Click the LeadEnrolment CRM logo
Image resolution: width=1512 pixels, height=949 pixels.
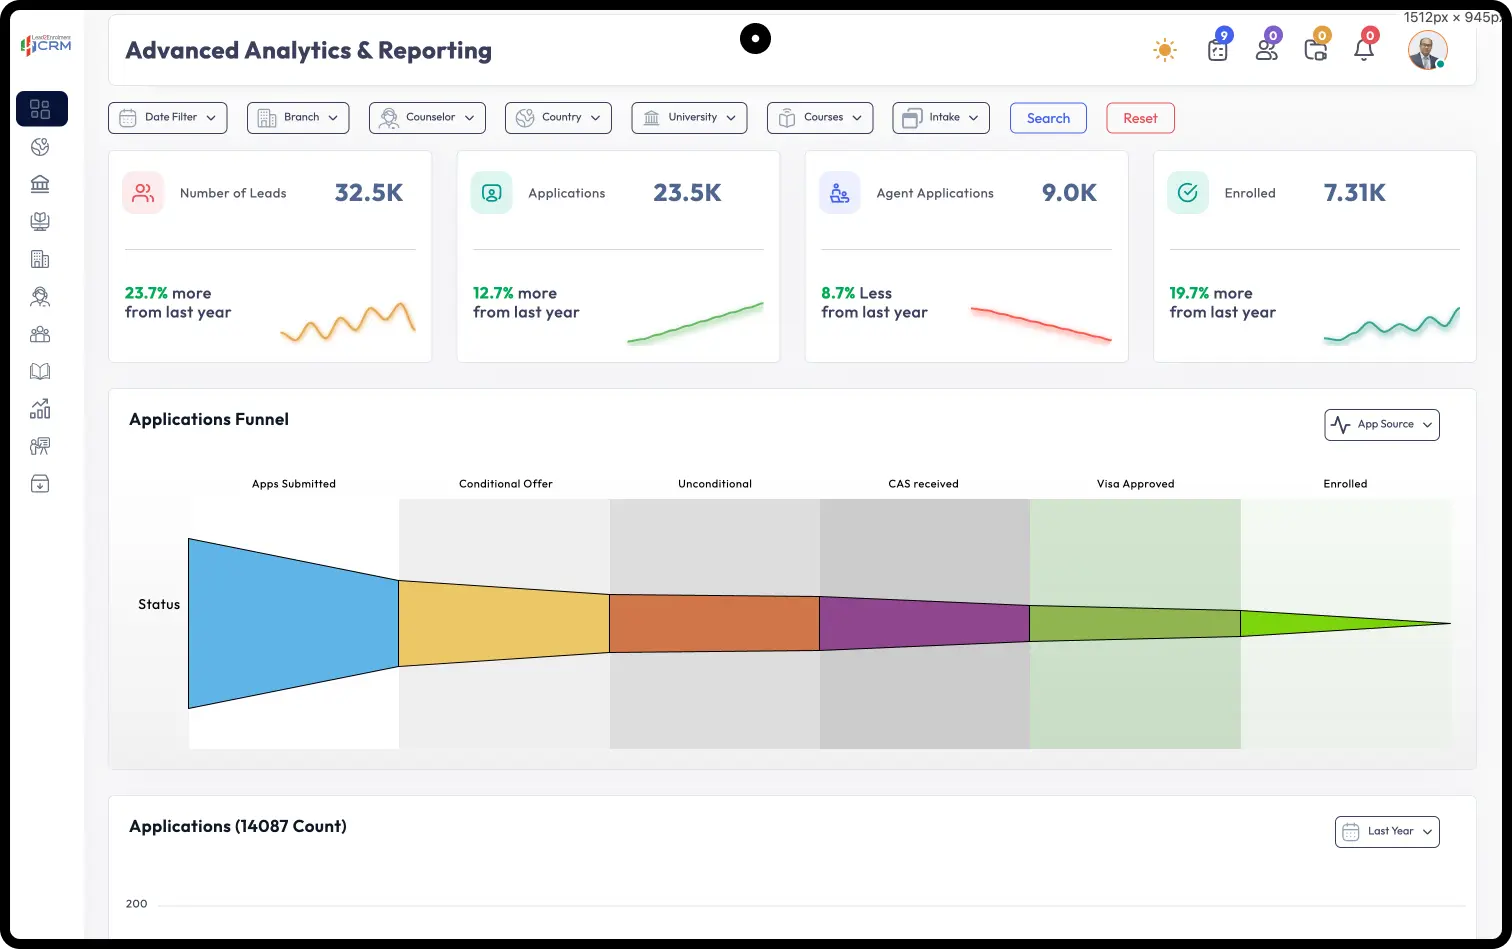[46, 44]
